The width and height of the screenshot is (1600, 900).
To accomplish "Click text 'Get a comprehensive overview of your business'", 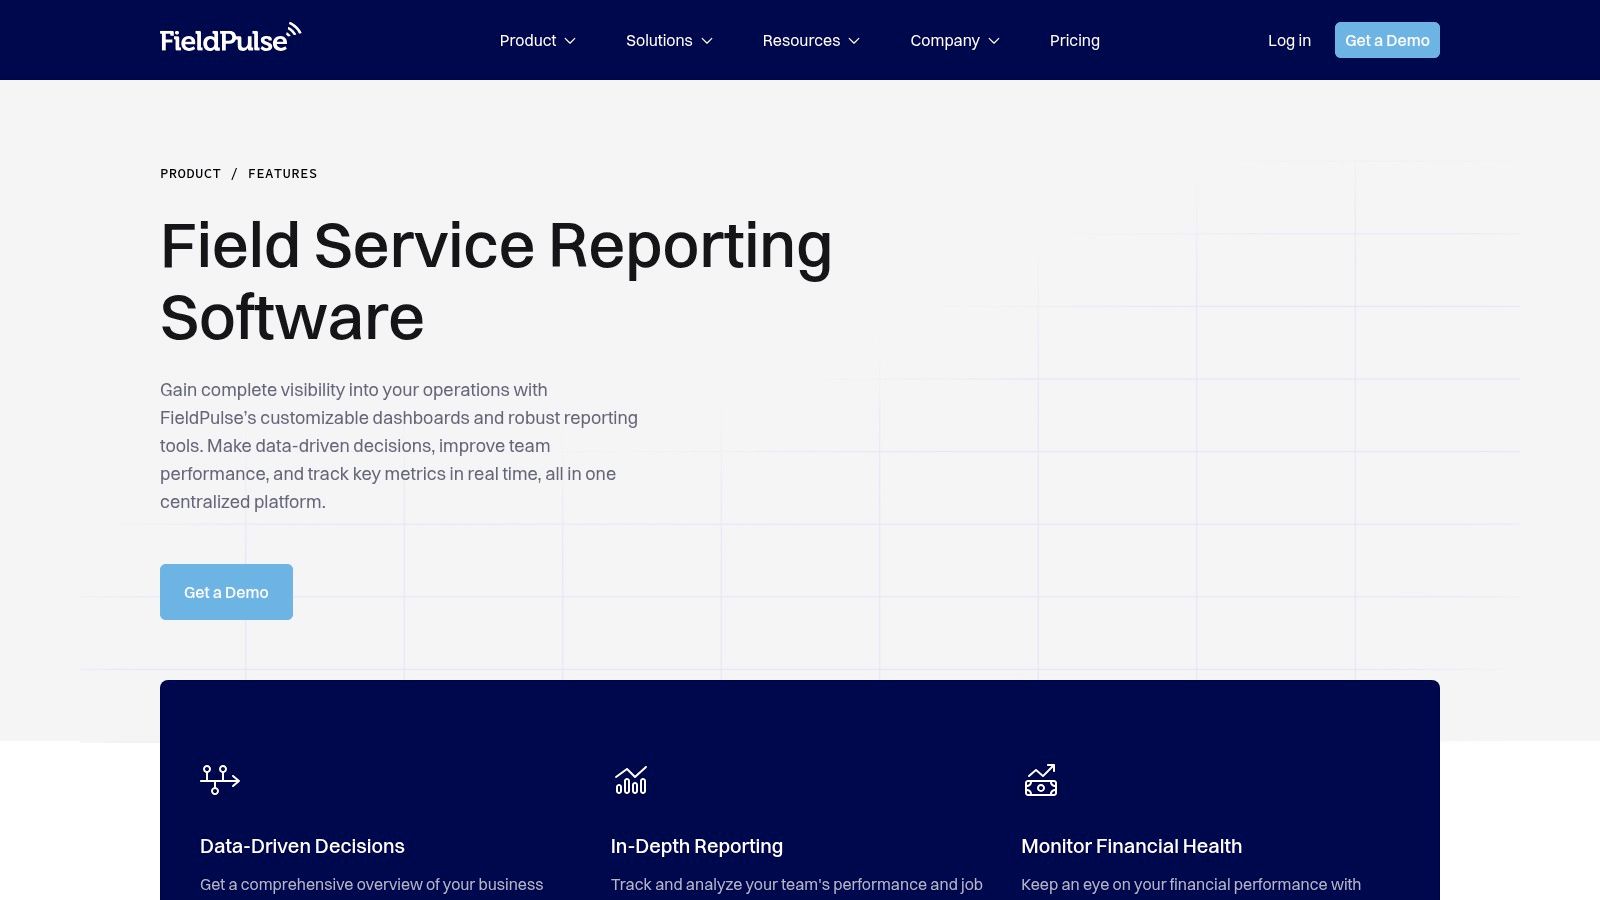I will [x=371, y=884].
